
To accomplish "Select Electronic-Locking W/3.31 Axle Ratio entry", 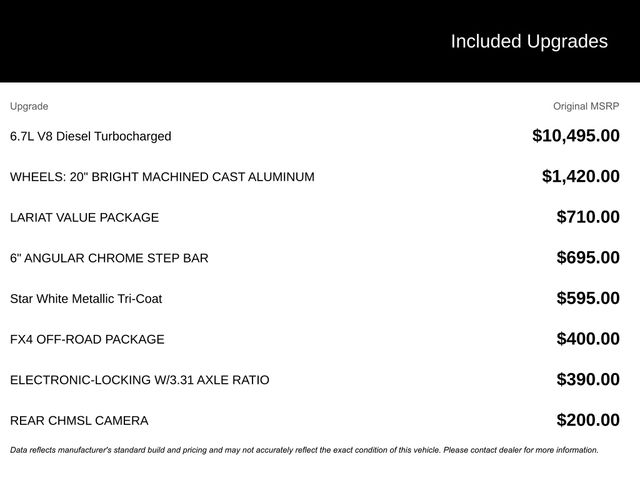I will [x=139, y=380].
